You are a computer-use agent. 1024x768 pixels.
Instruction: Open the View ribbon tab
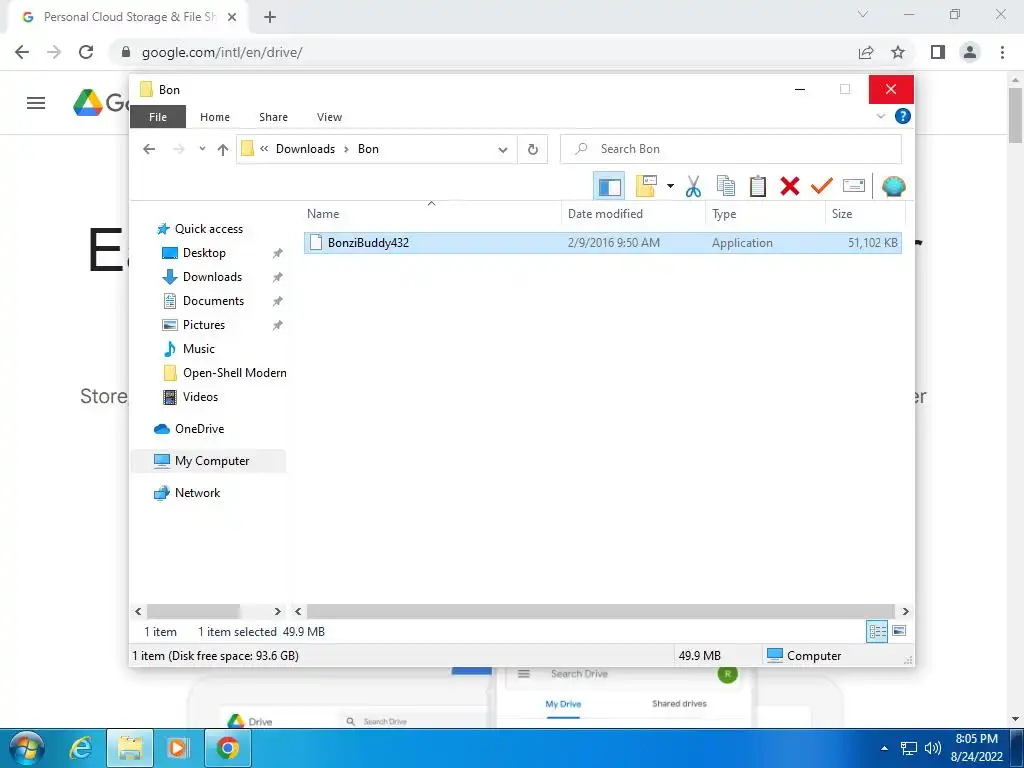pyautogui.click(x=329, y=117)
